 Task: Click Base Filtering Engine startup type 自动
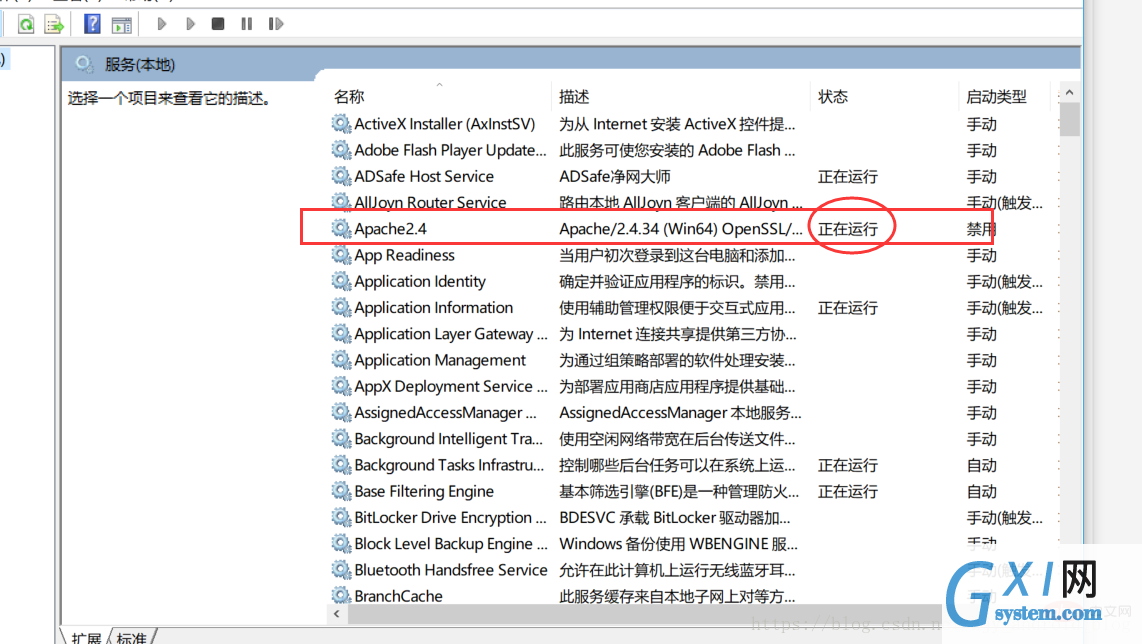tap(981, 491)
